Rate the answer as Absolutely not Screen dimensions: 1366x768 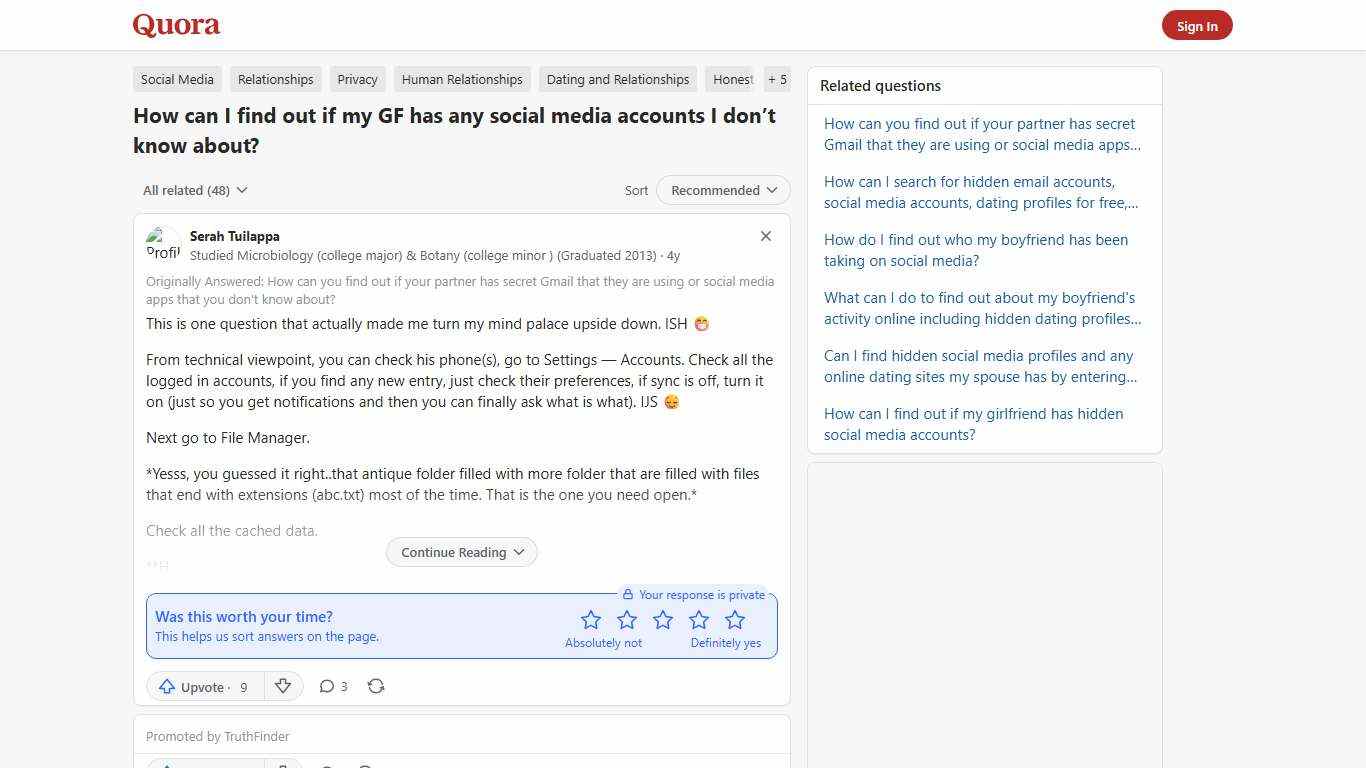pyautogui.click(x=591, y=620)
